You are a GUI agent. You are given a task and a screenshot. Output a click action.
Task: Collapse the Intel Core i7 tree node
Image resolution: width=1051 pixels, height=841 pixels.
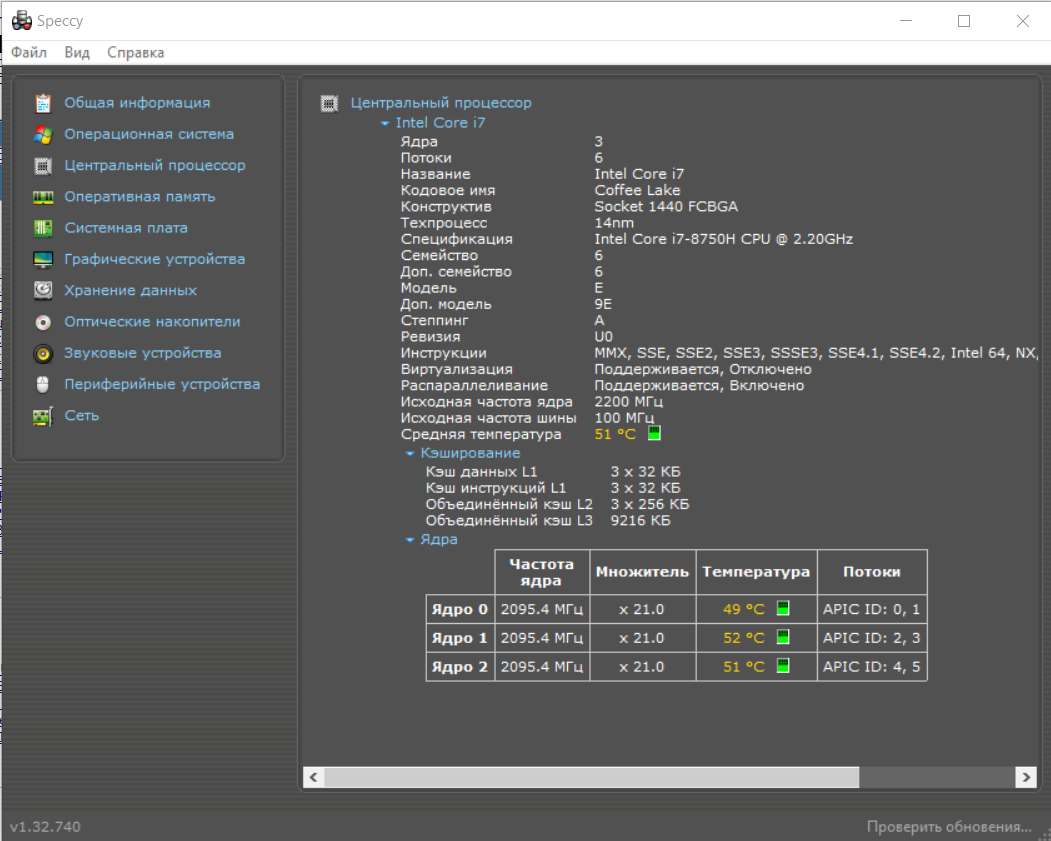[385, 123]
